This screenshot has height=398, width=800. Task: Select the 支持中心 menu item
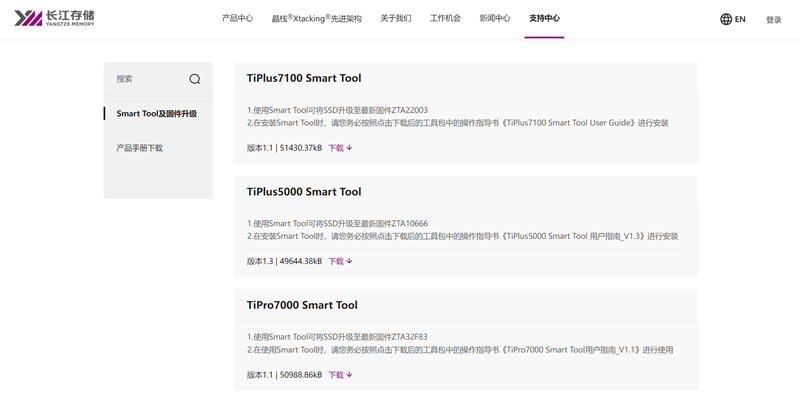pyautogui.click(x=544, y=18)
